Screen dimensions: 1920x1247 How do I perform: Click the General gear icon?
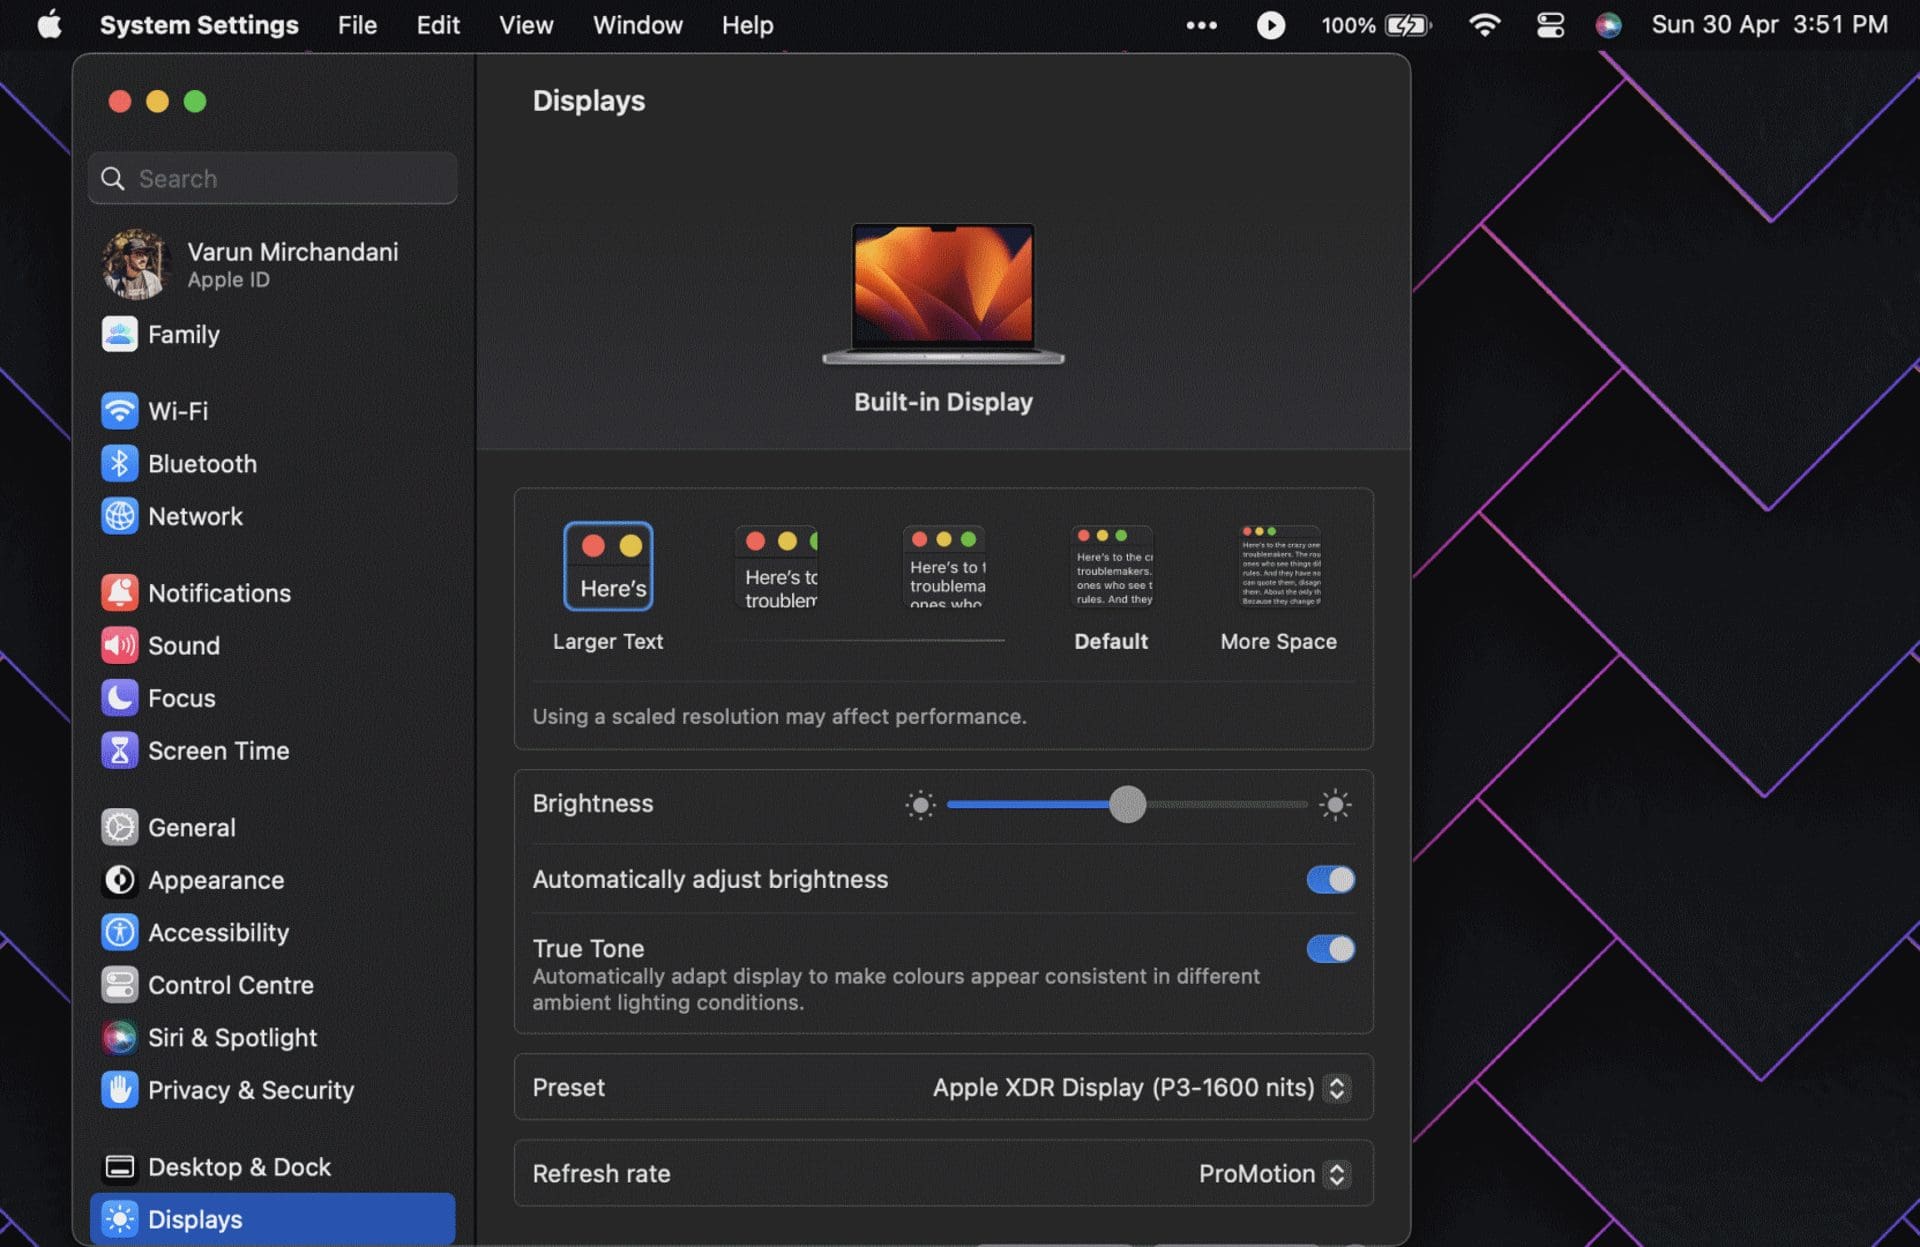119,828
